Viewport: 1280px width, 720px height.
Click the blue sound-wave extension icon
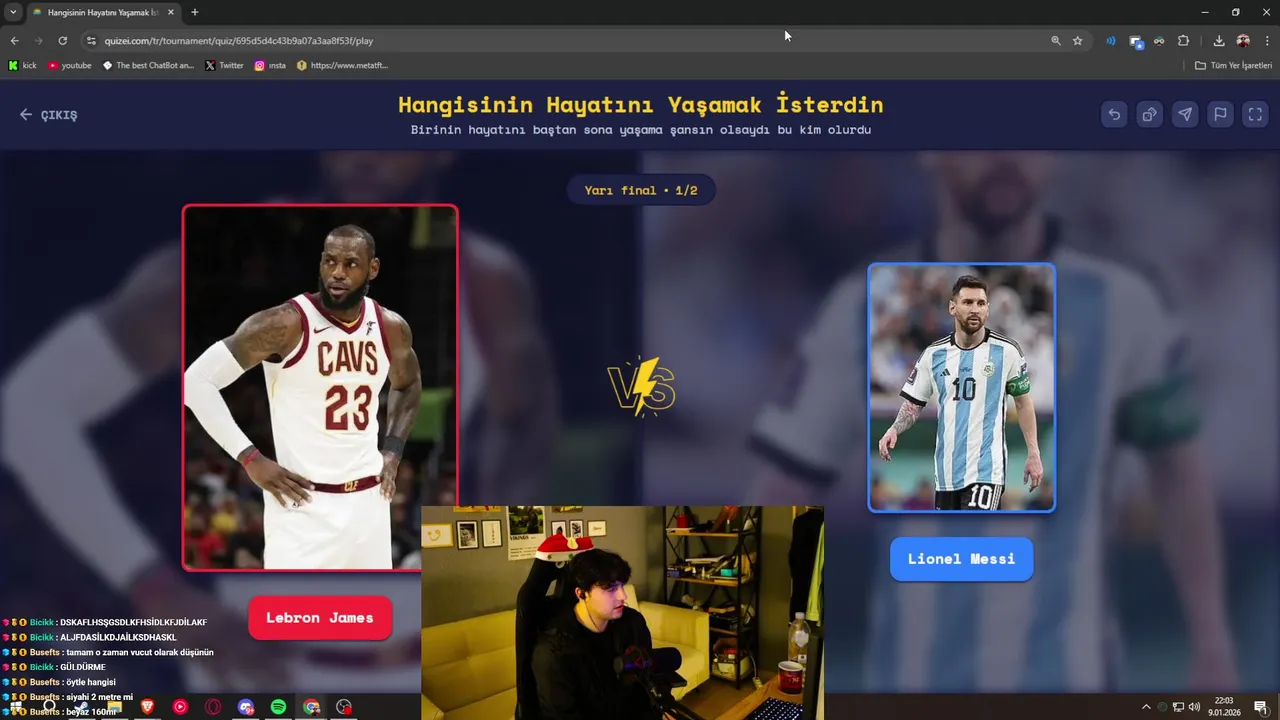(1110, 41)
